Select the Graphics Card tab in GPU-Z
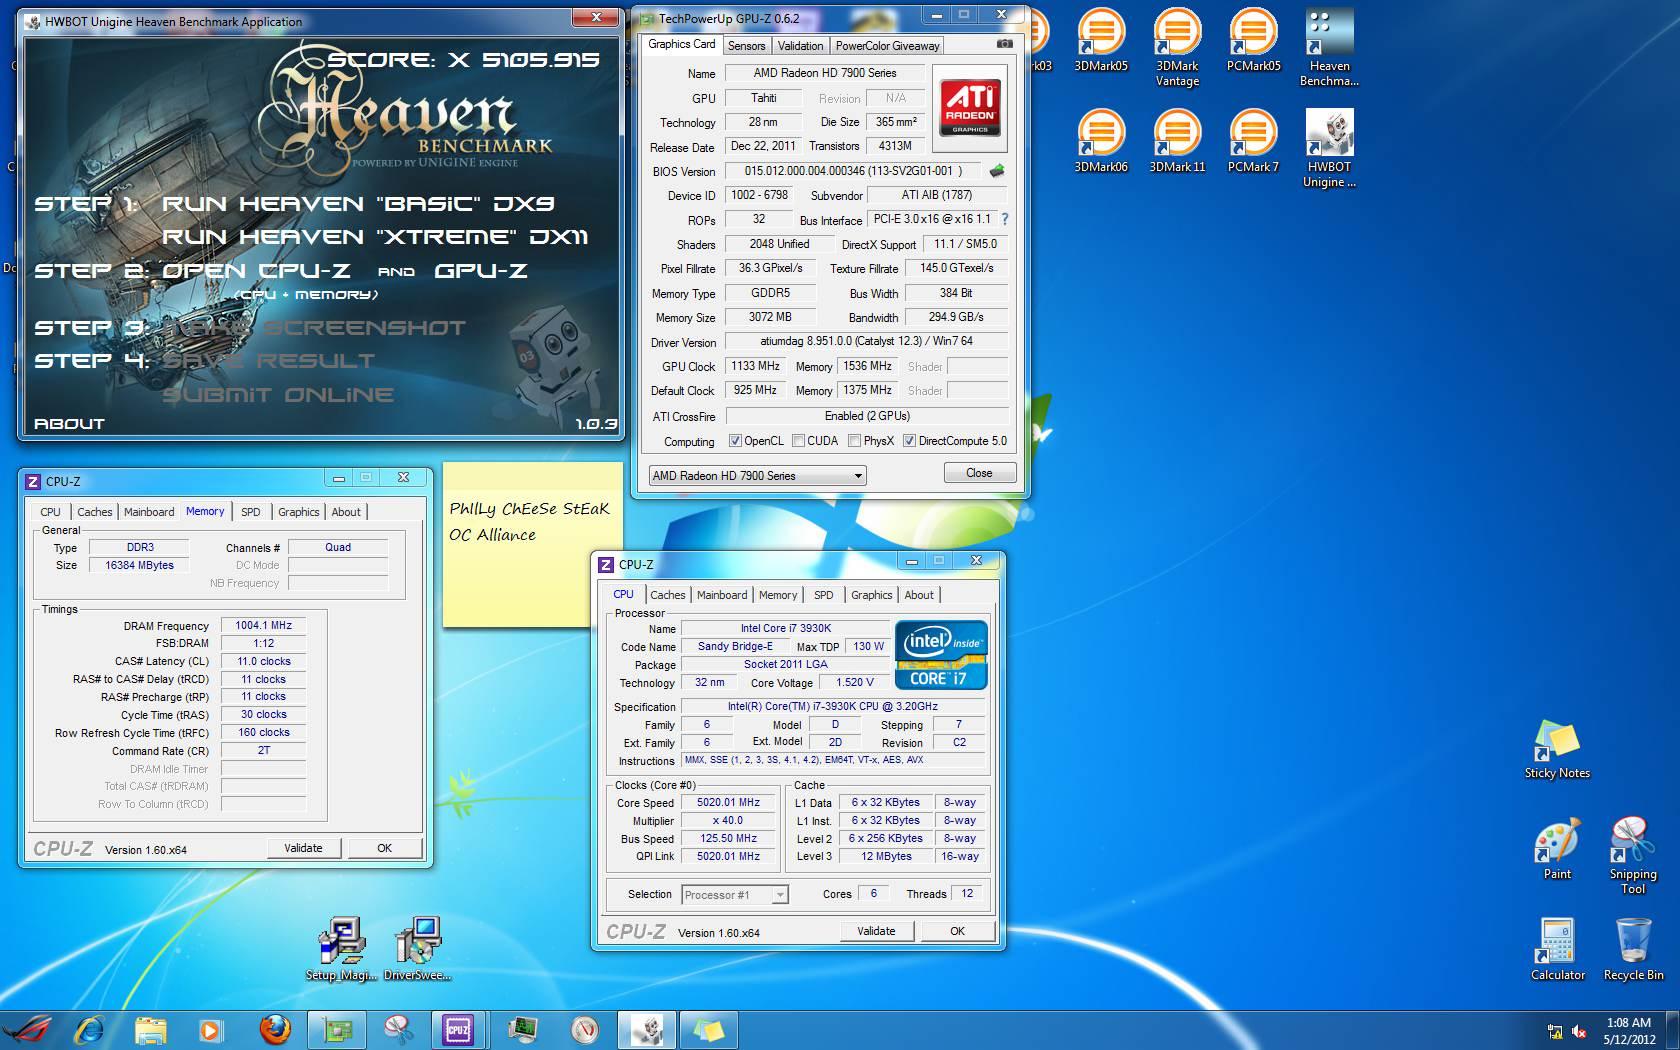 [x=682, y=44]
